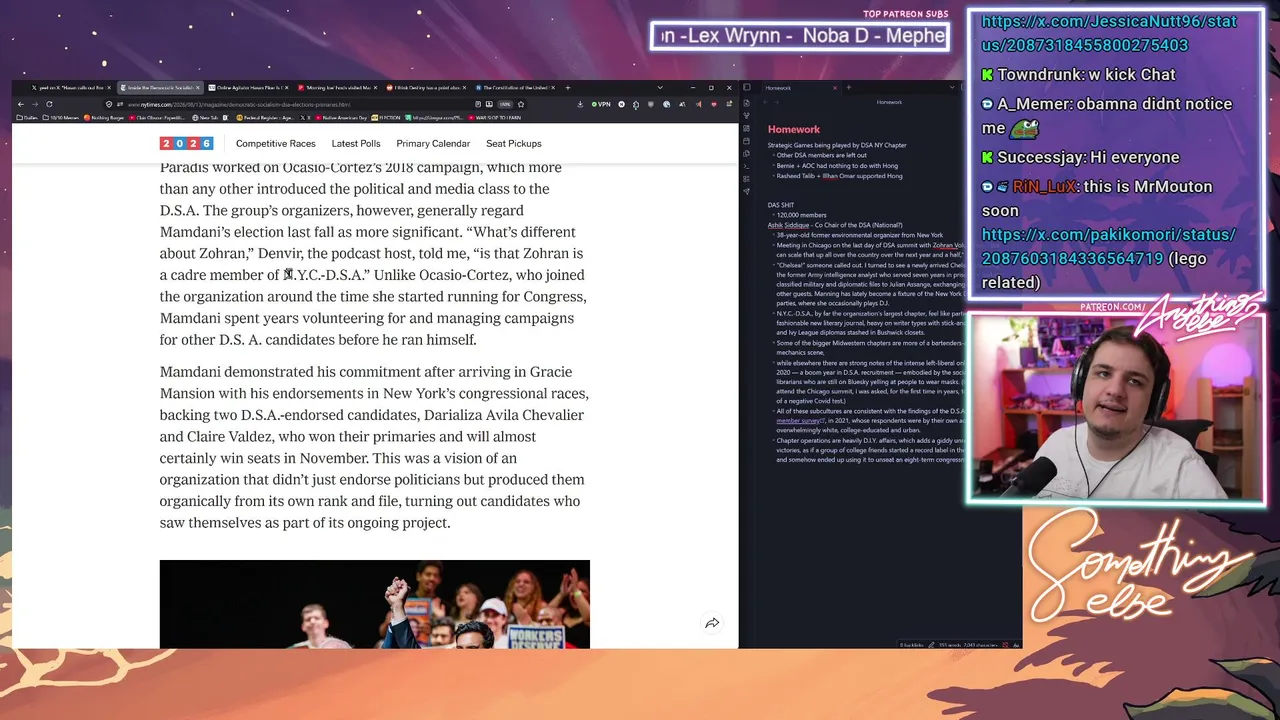This screenshot has width=1280, height=720.
Task: Click 'Bernie + AOC had nothing to do' bullet
Action: [837, 166]
